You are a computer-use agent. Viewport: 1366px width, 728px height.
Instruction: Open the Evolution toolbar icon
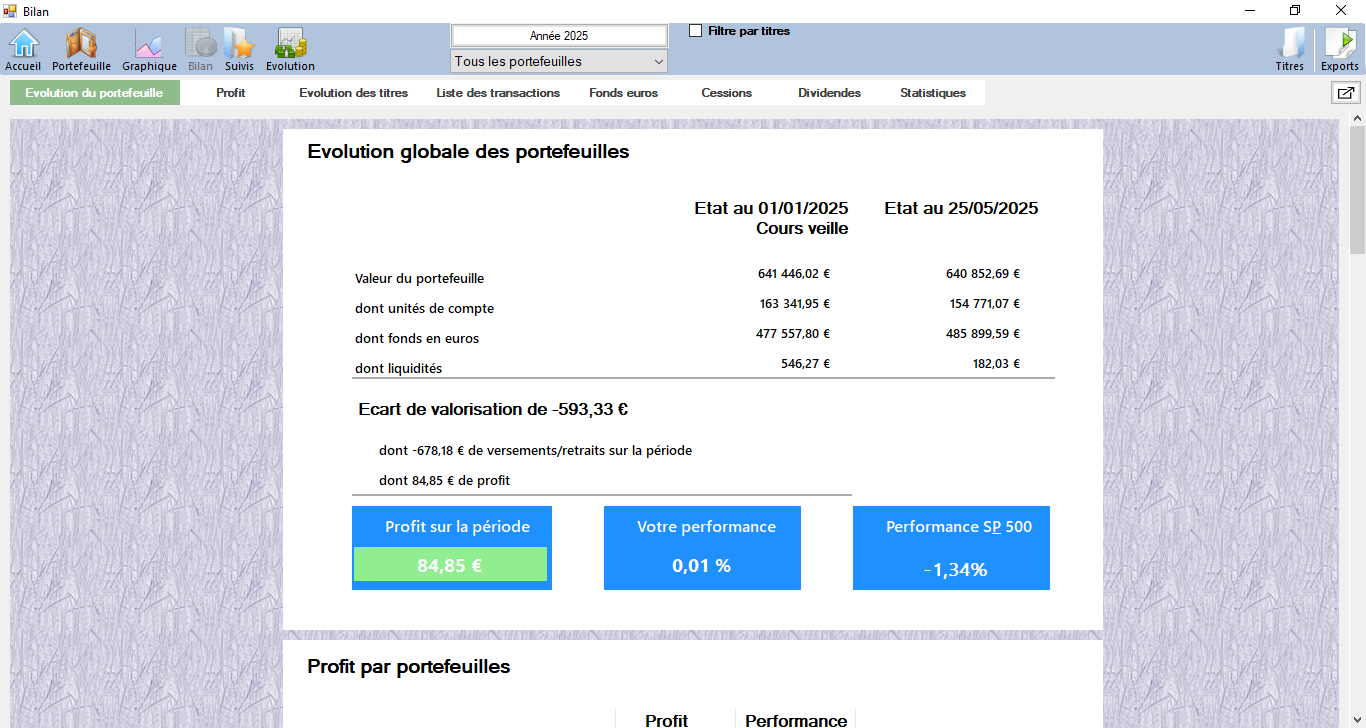pos(290,48)
